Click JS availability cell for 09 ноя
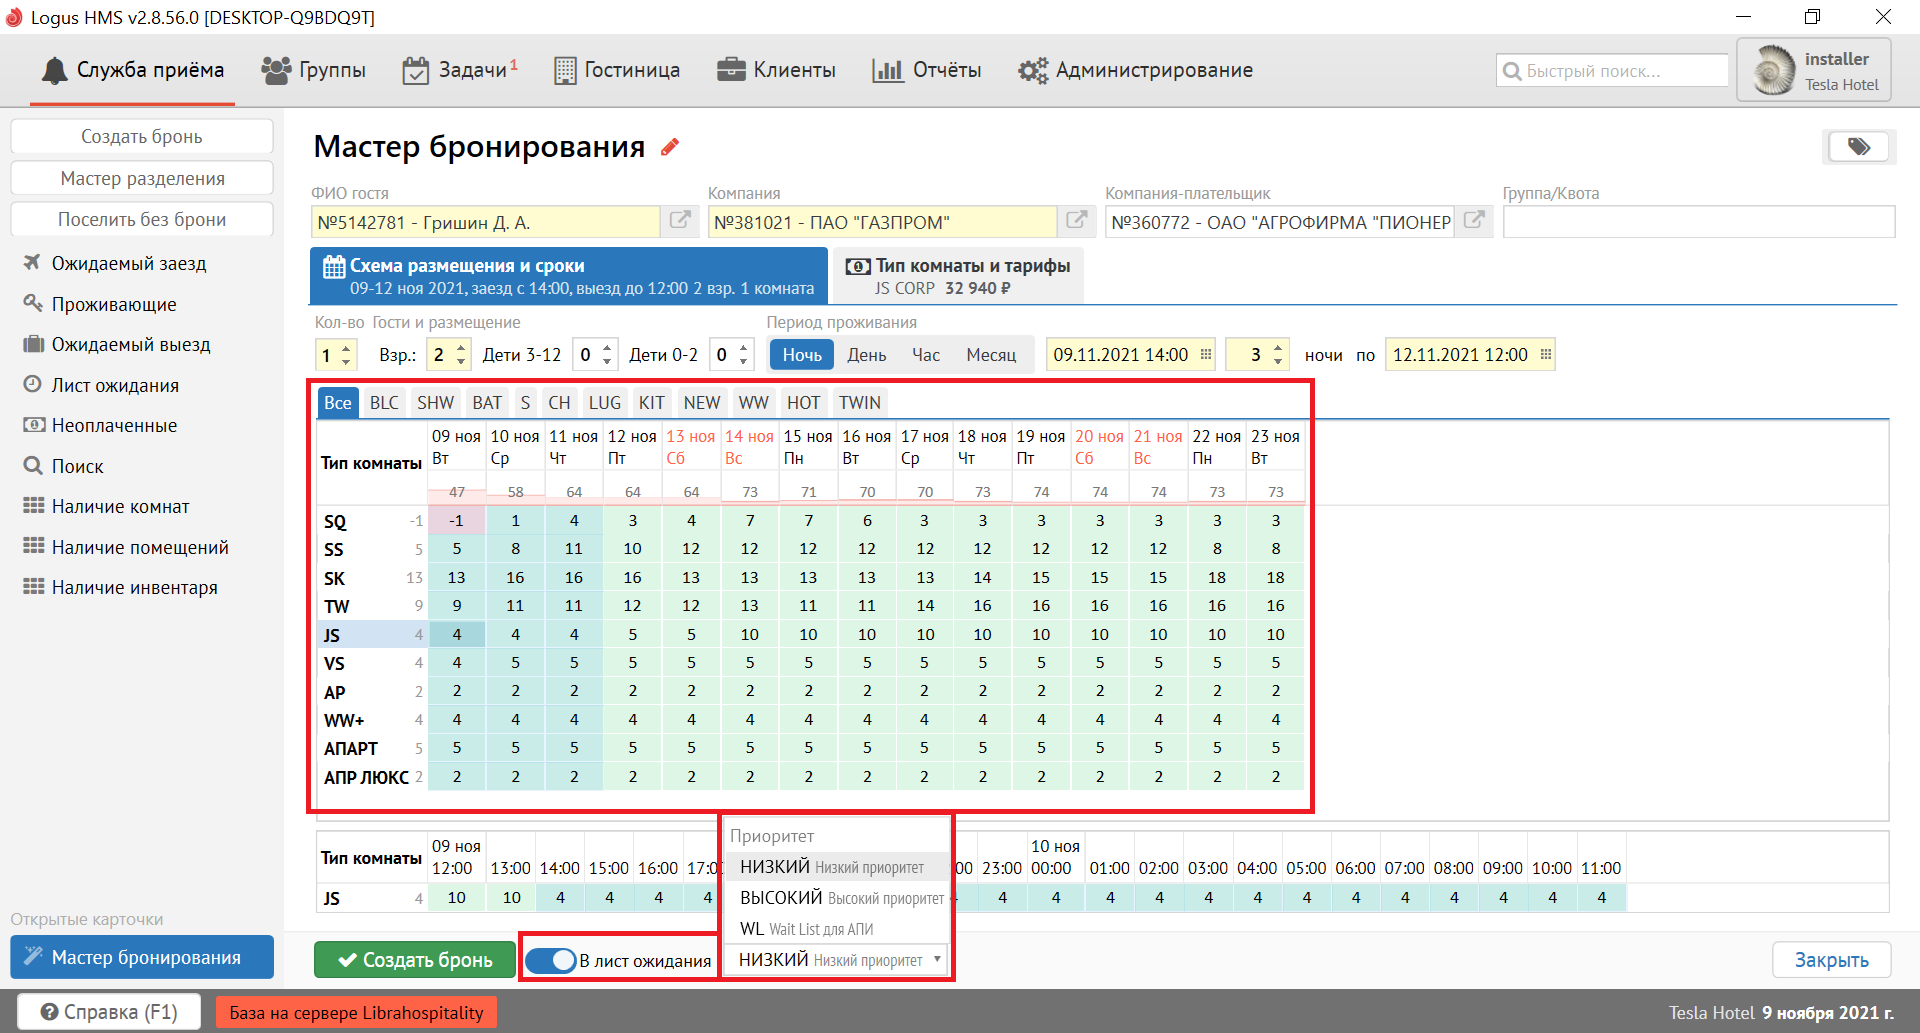This screenshot has height=1033, width=1920. click(x=457, y=635)
